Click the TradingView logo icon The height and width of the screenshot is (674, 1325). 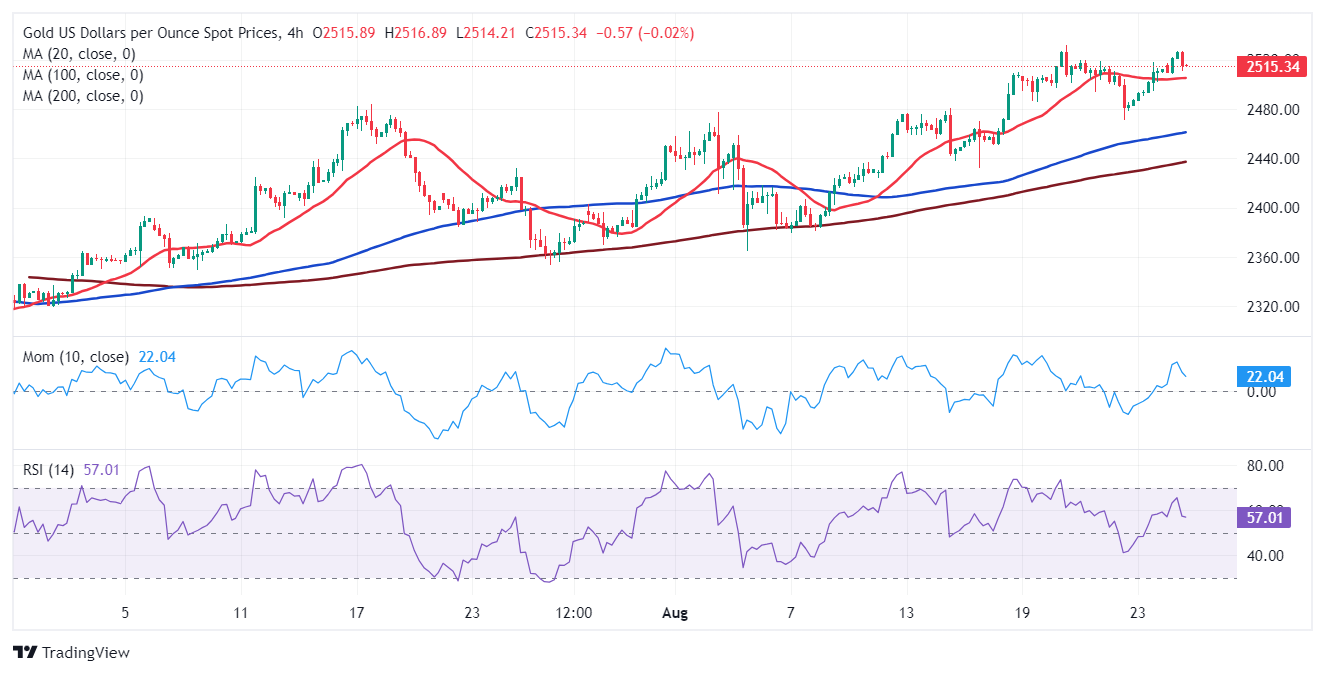25,652
